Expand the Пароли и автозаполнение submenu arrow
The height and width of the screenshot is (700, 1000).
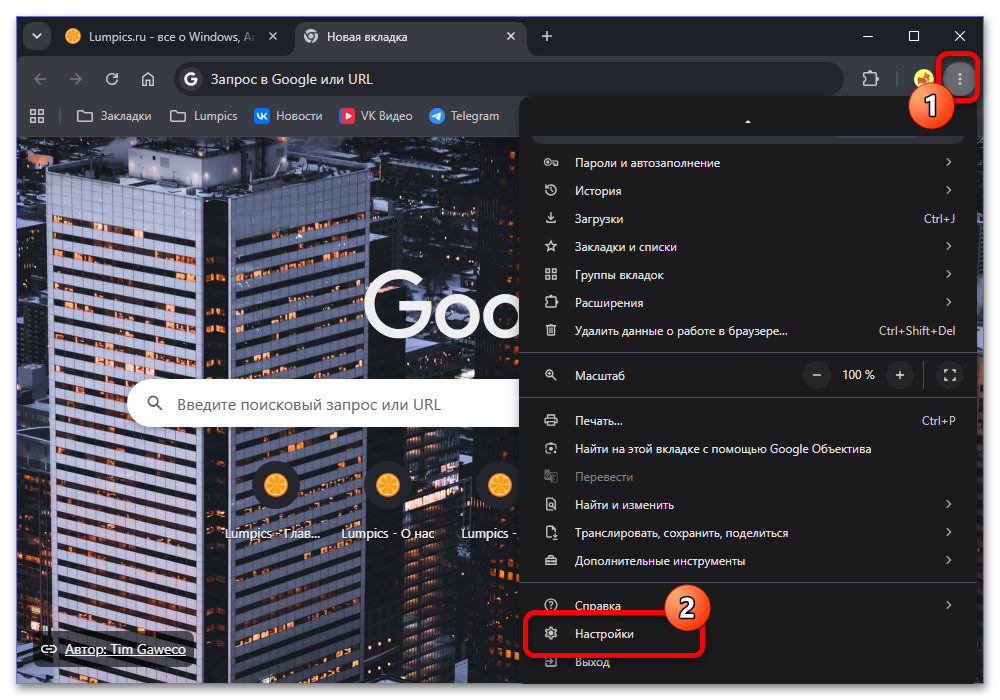[949, 163]
